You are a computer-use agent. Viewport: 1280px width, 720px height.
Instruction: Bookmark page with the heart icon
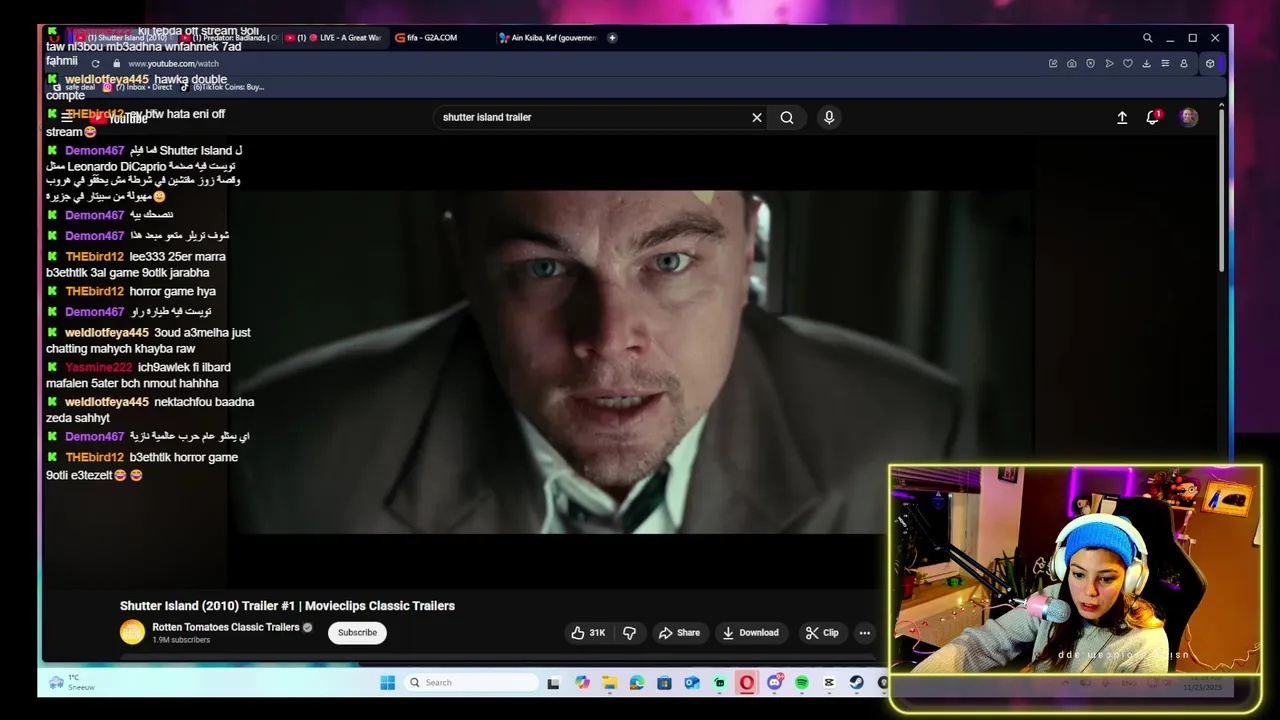click(1128, 63)
